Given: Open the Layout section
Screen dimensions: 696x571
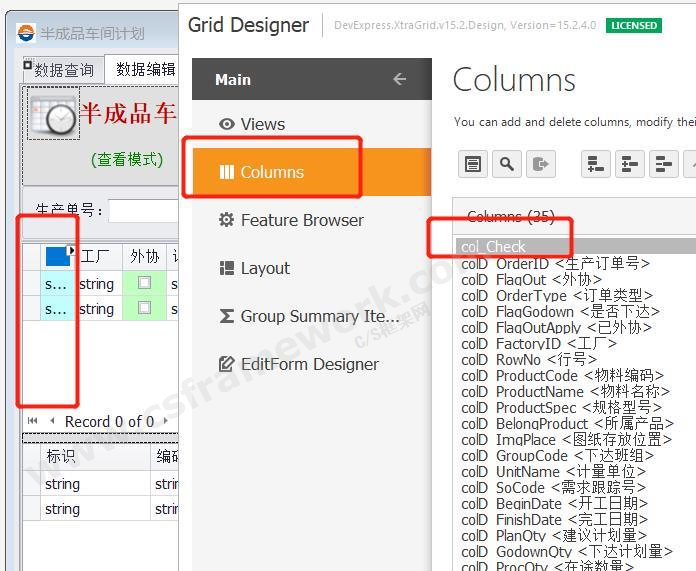Looking at the screenshot, I should 265,268.
